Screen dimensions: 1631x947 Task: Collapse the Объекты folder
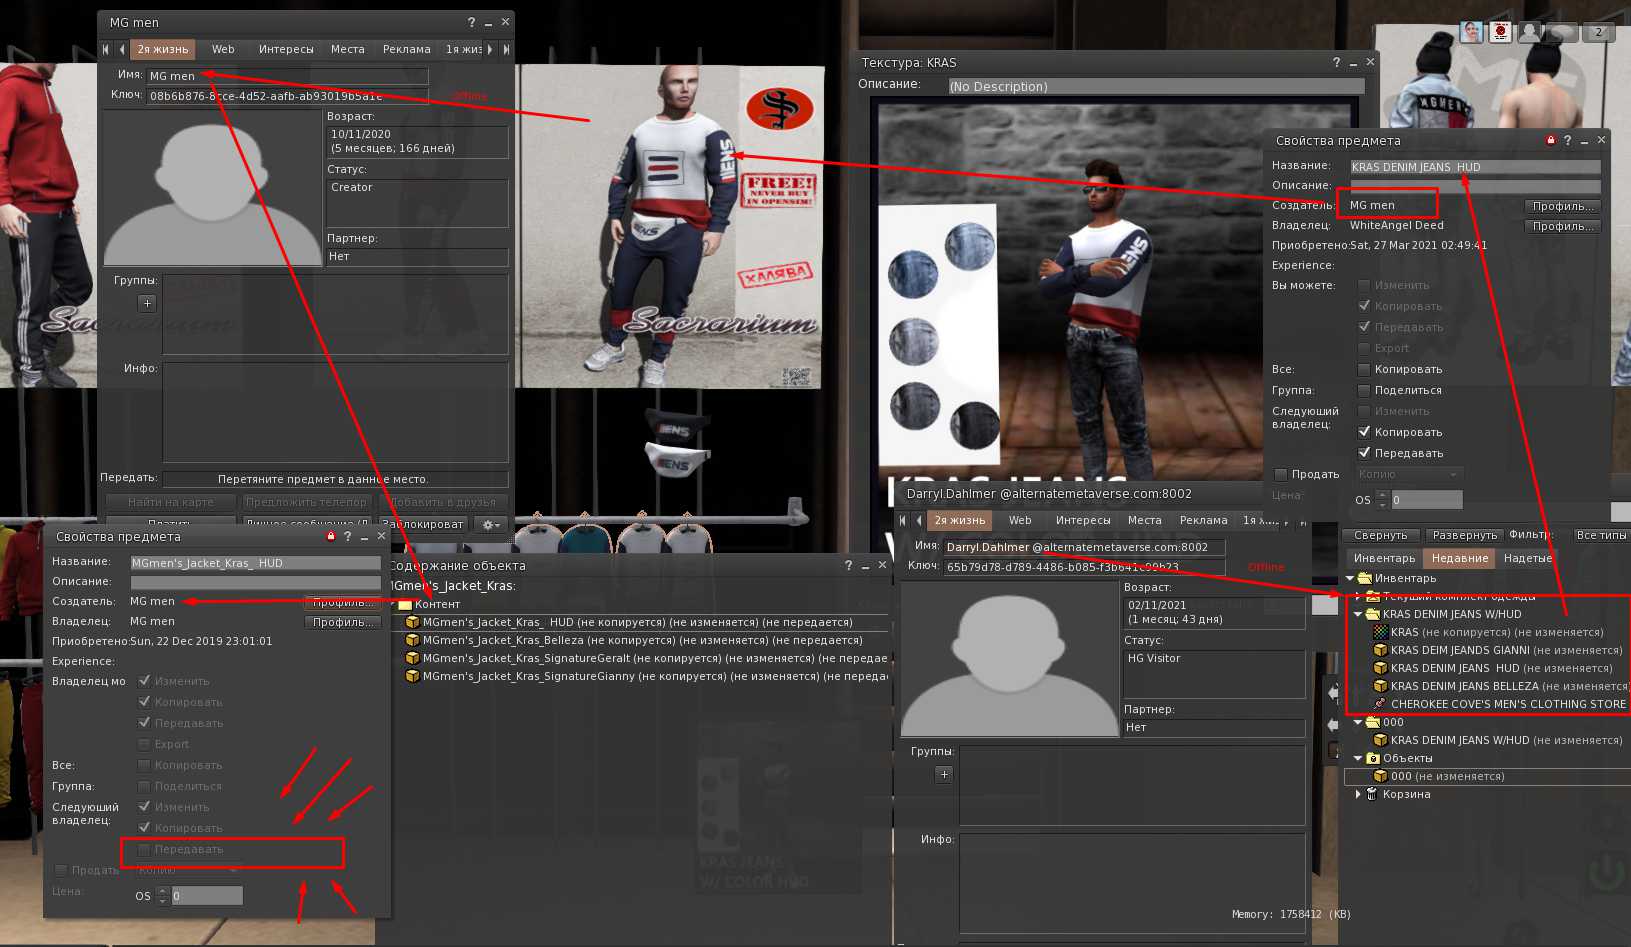point(1358,758)
